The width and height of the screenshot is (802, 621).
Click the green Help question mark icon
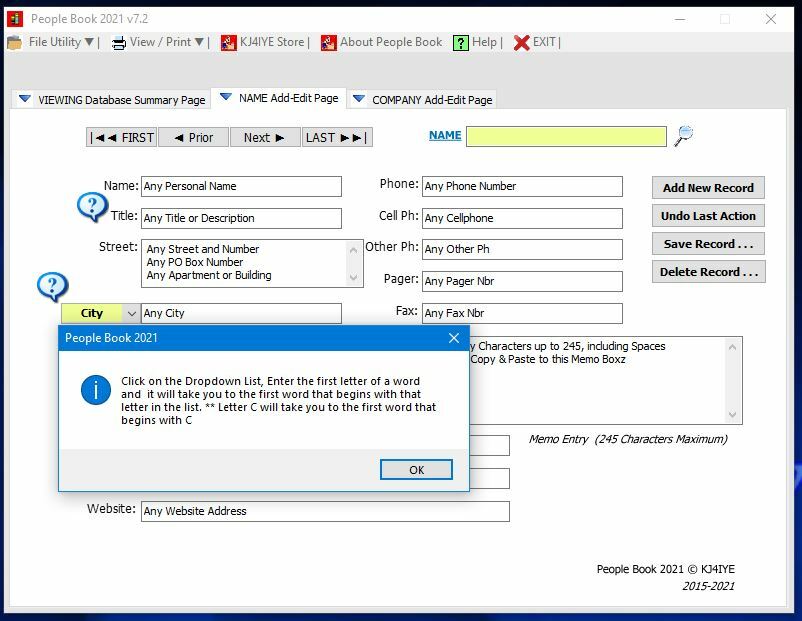461,42
